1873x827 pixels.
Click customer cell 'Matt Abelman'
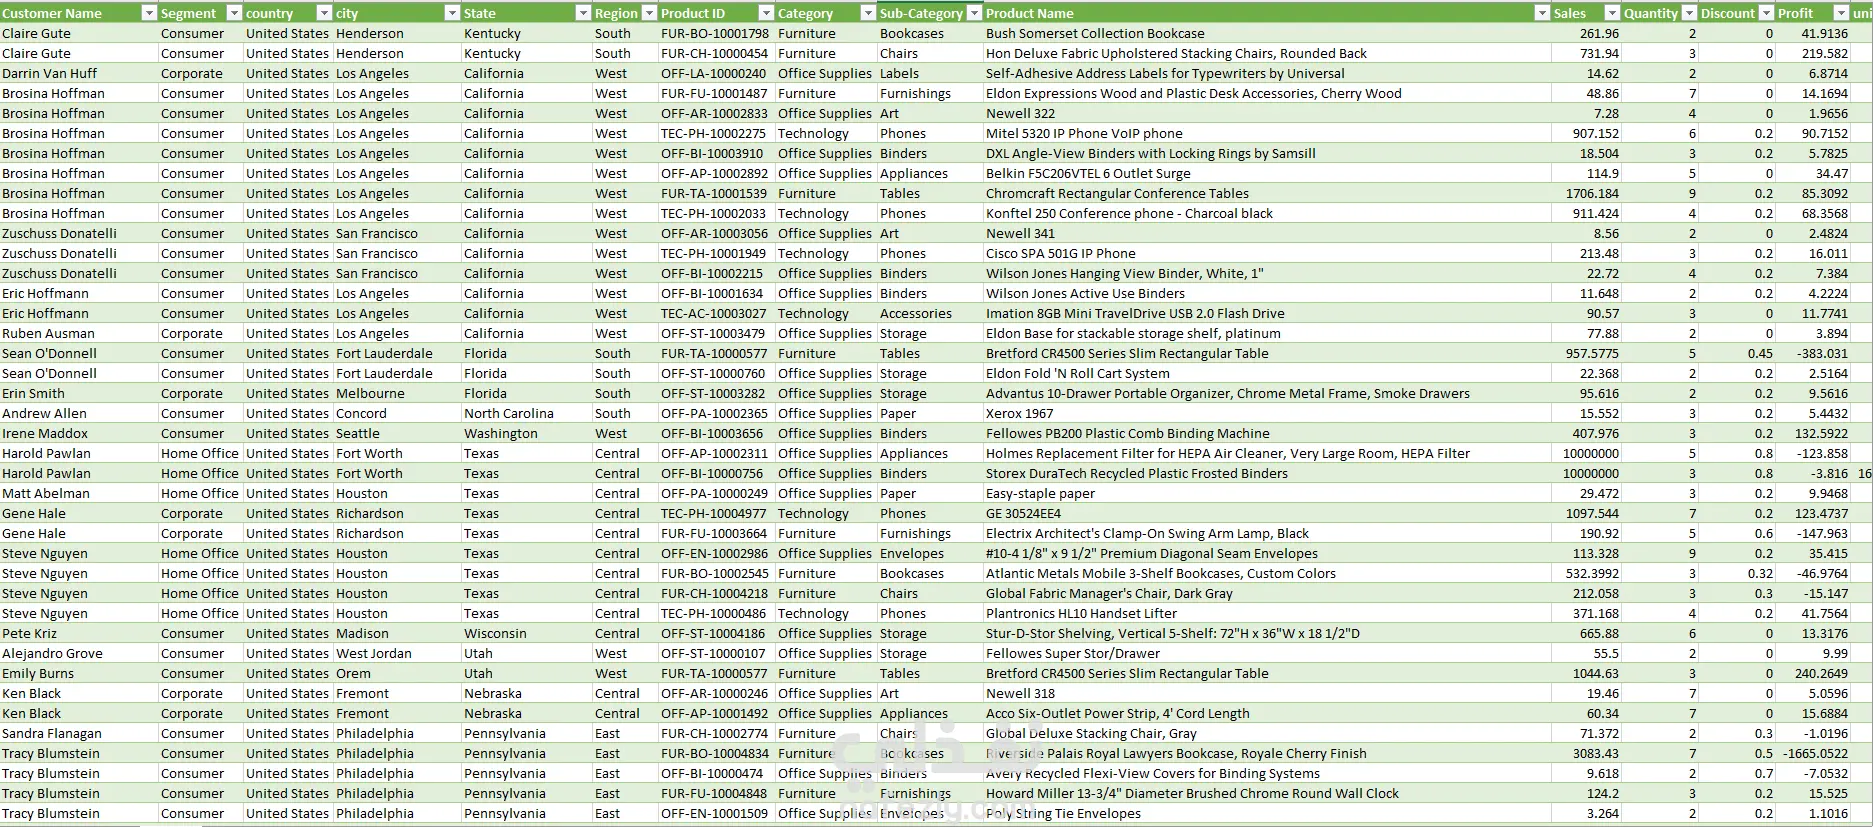coord(79,493)
